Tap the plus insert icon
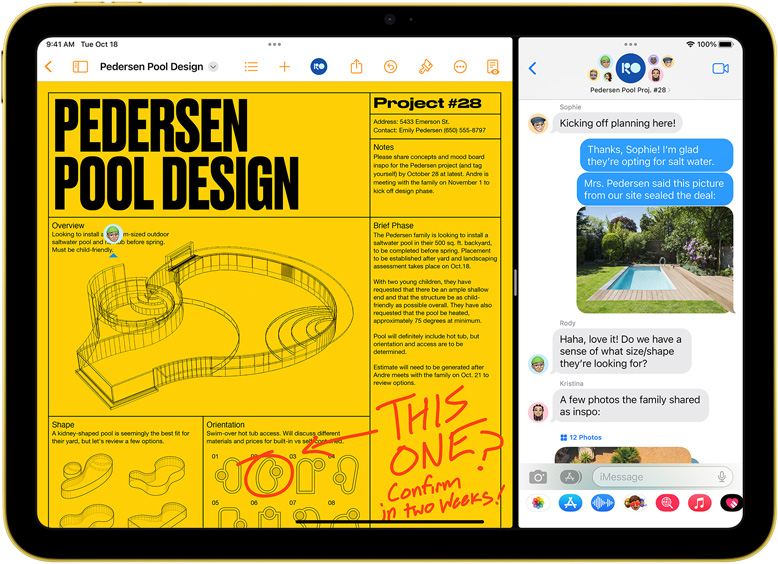Screen dimensions: 778x564 284,66
